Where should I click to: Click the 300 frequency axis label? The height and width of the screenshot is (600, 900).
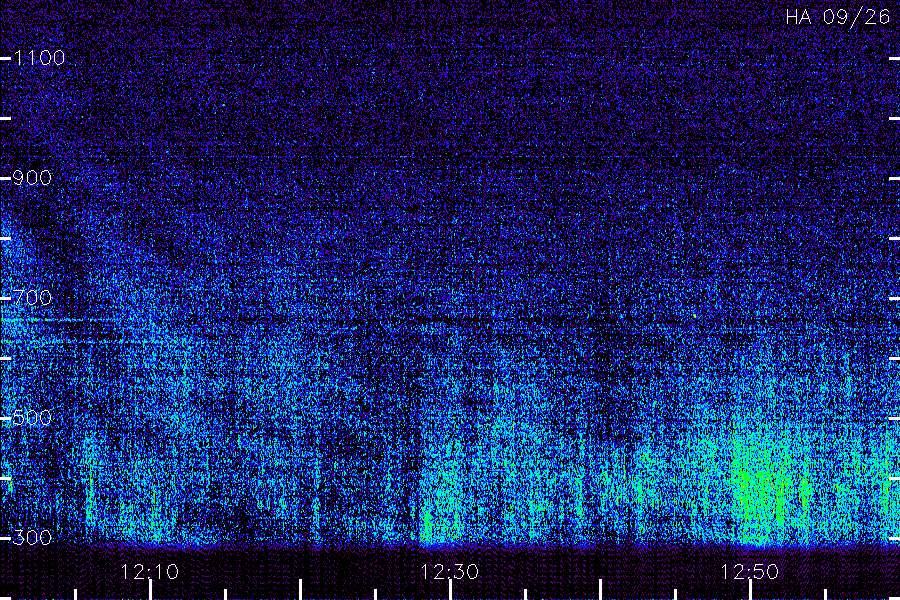[32, 538]
